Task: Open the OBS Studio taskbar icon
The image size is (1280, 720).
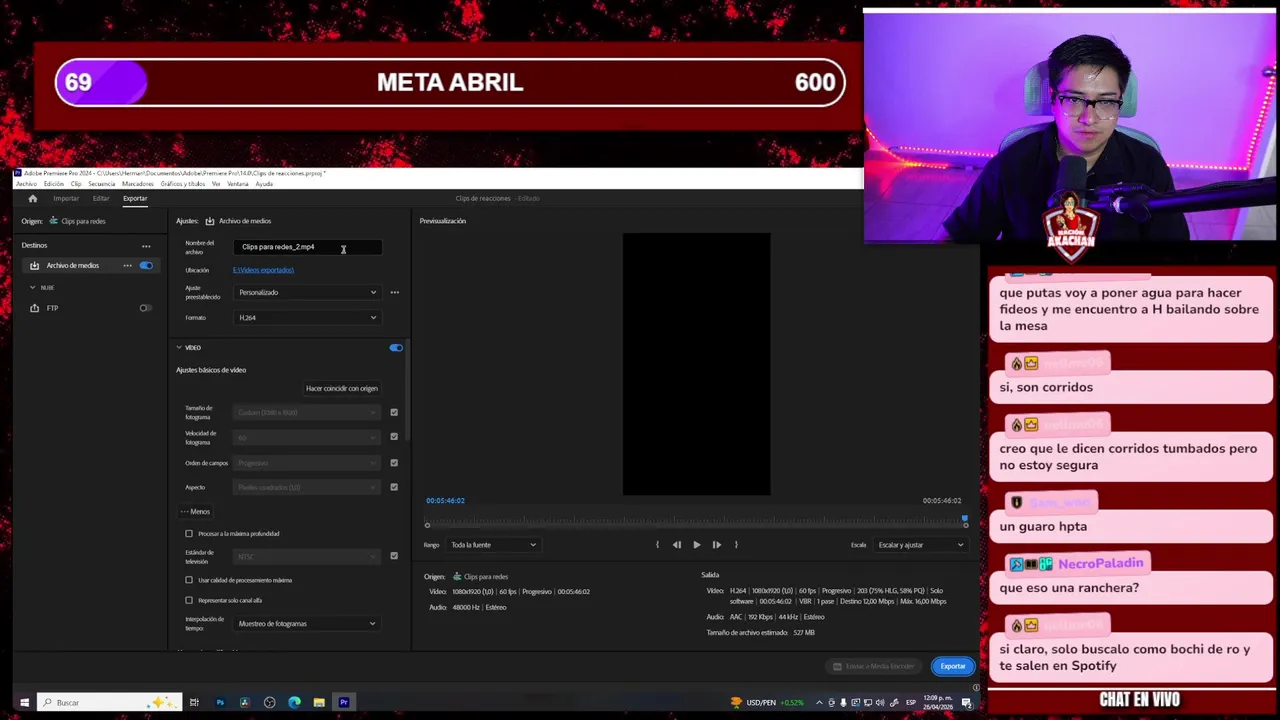Action: (269, 702)
